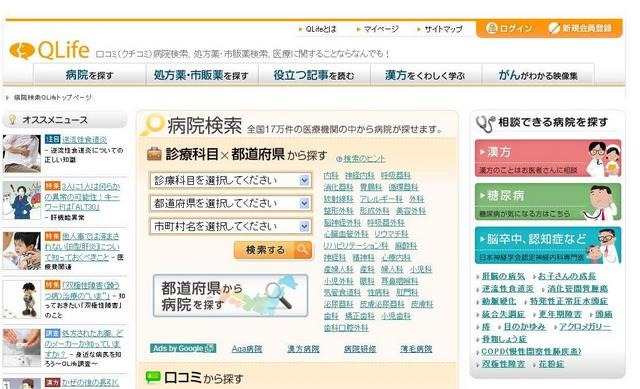Image resolution: width=640 pixels, height=389 pixels.
Task: Click the arrow bullet before サイトマップ
Action: (x=419, y=29)
